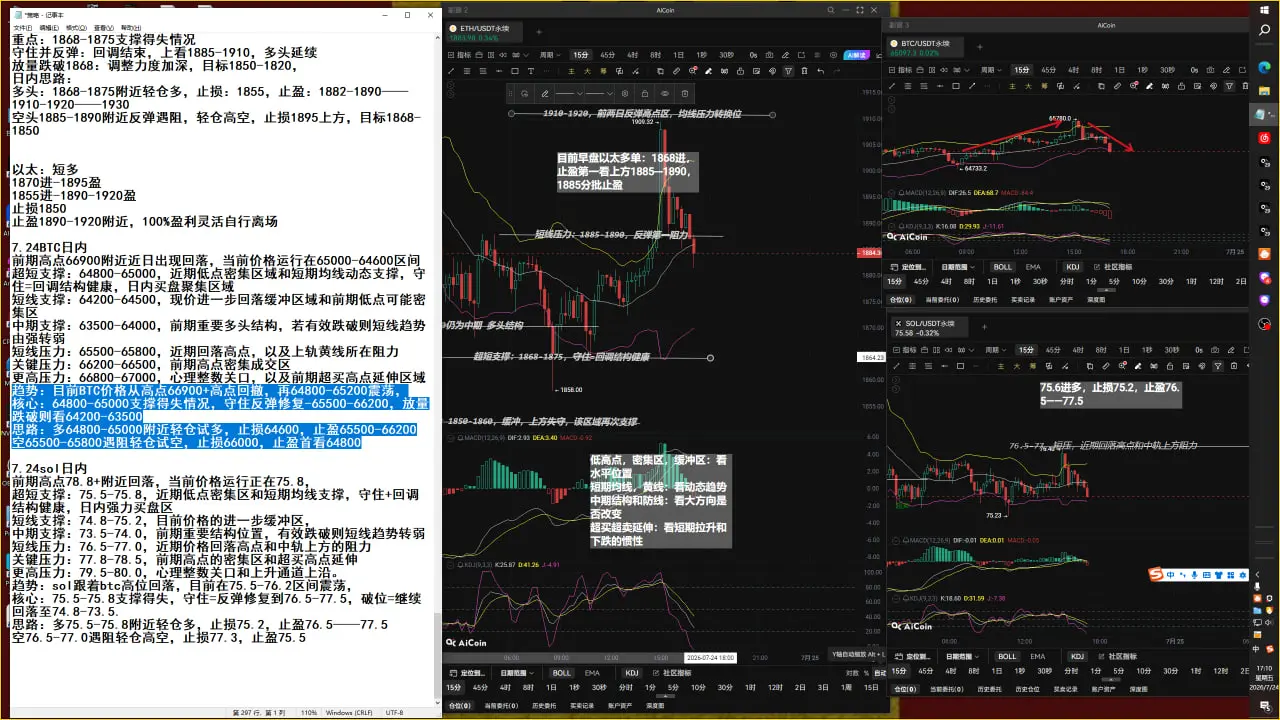
Task: Click the funnel filter icon in BTC window toolbar
Action: click(x=1229, y=86)
